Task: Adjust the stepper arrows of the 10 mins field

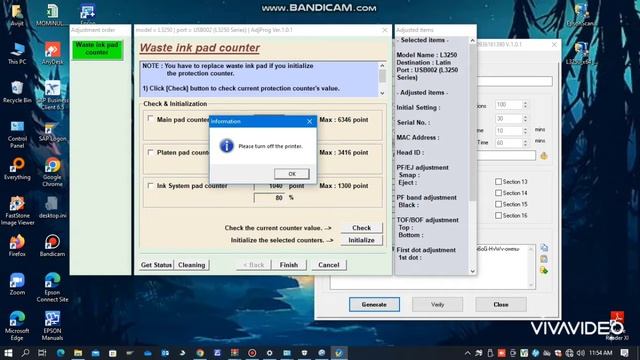Action: (525, 131)
